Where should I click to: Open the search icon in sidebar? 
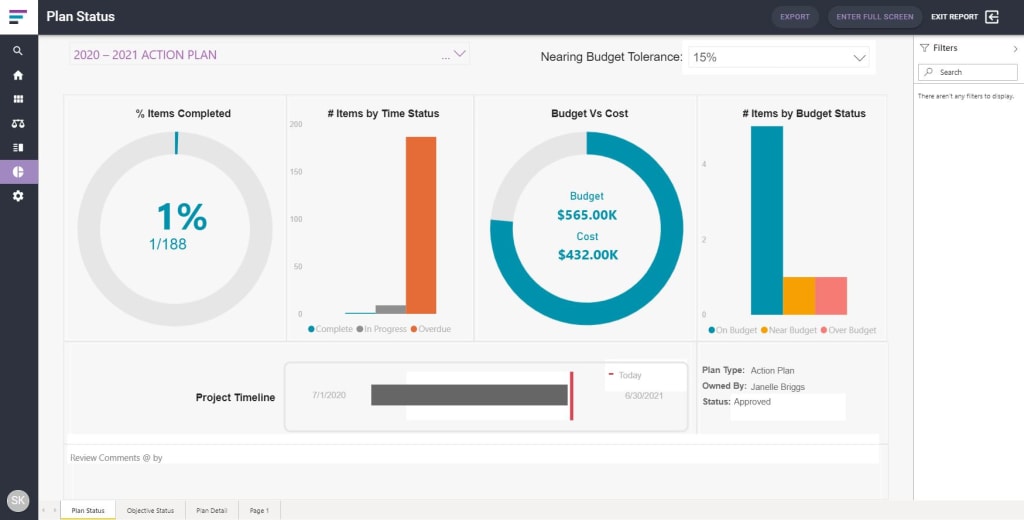coord(18,51)
